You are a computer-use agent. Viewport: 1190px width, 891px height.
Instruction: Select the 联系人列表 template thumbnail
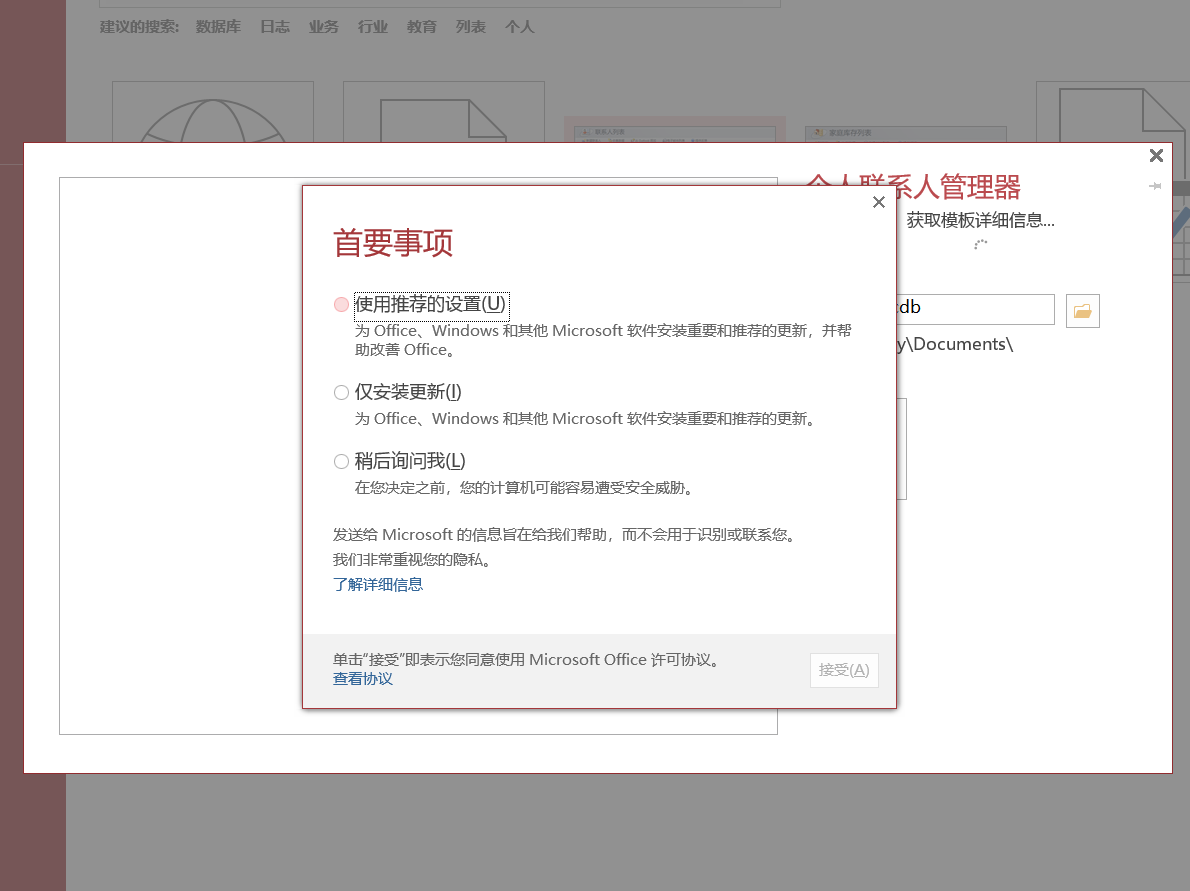[x=675, y=129]
